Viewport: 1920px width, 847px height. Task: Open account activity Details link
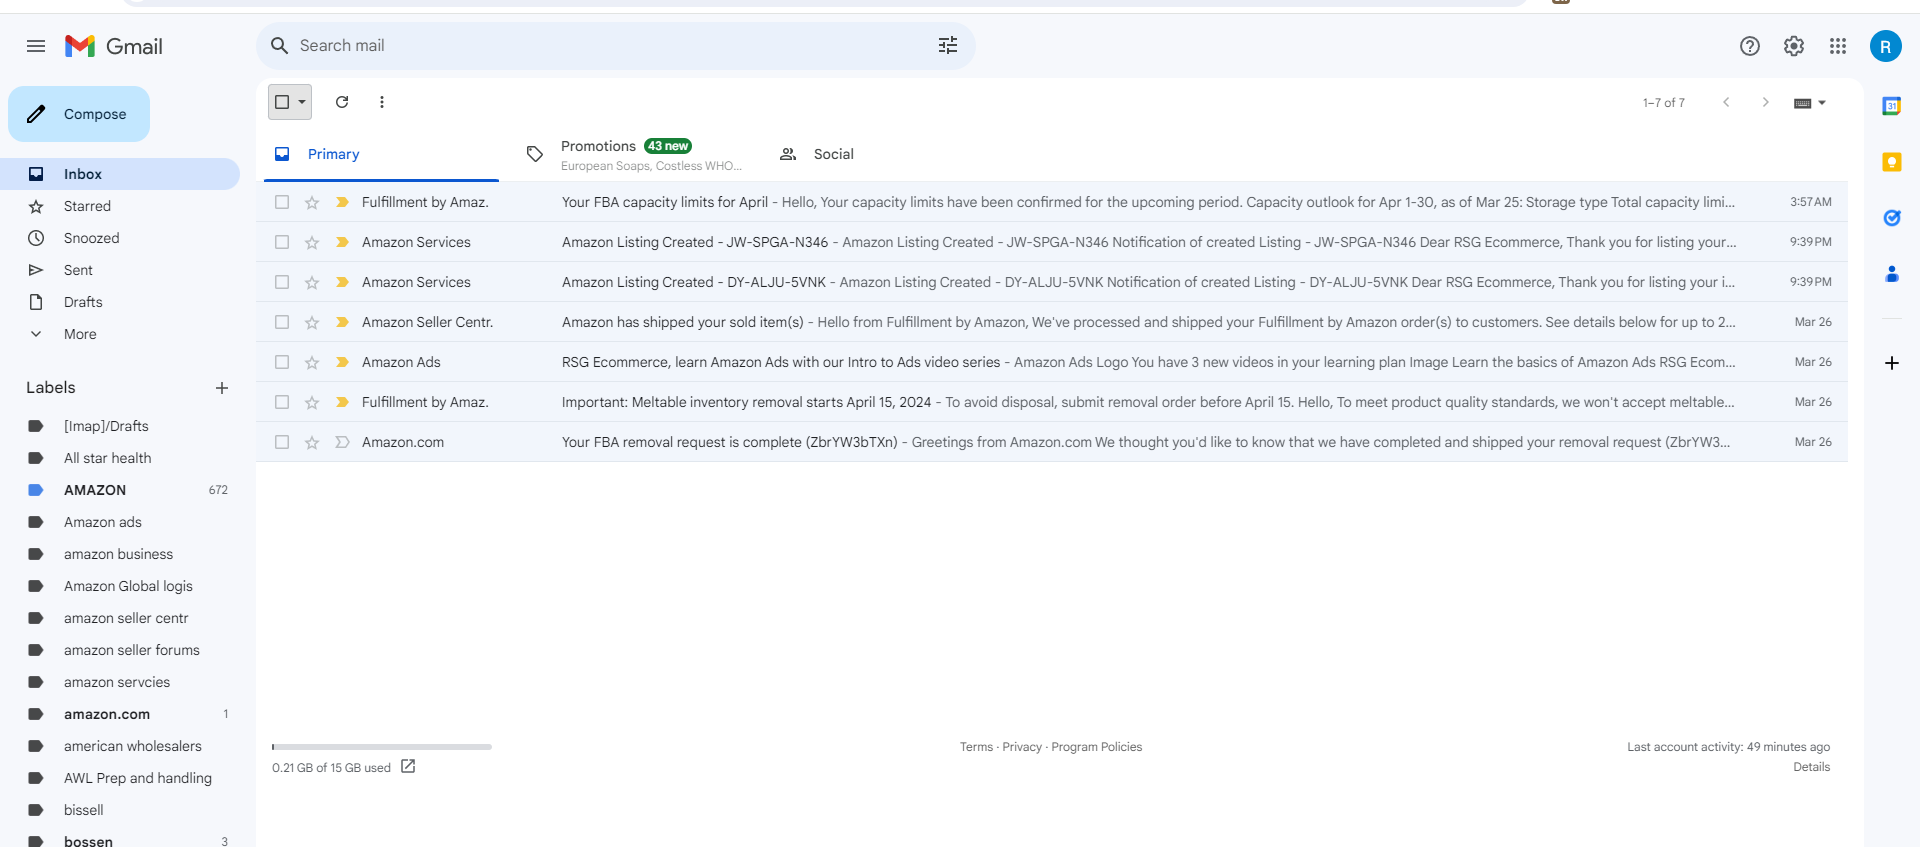pyautogui.click(x=1812, y=767)
